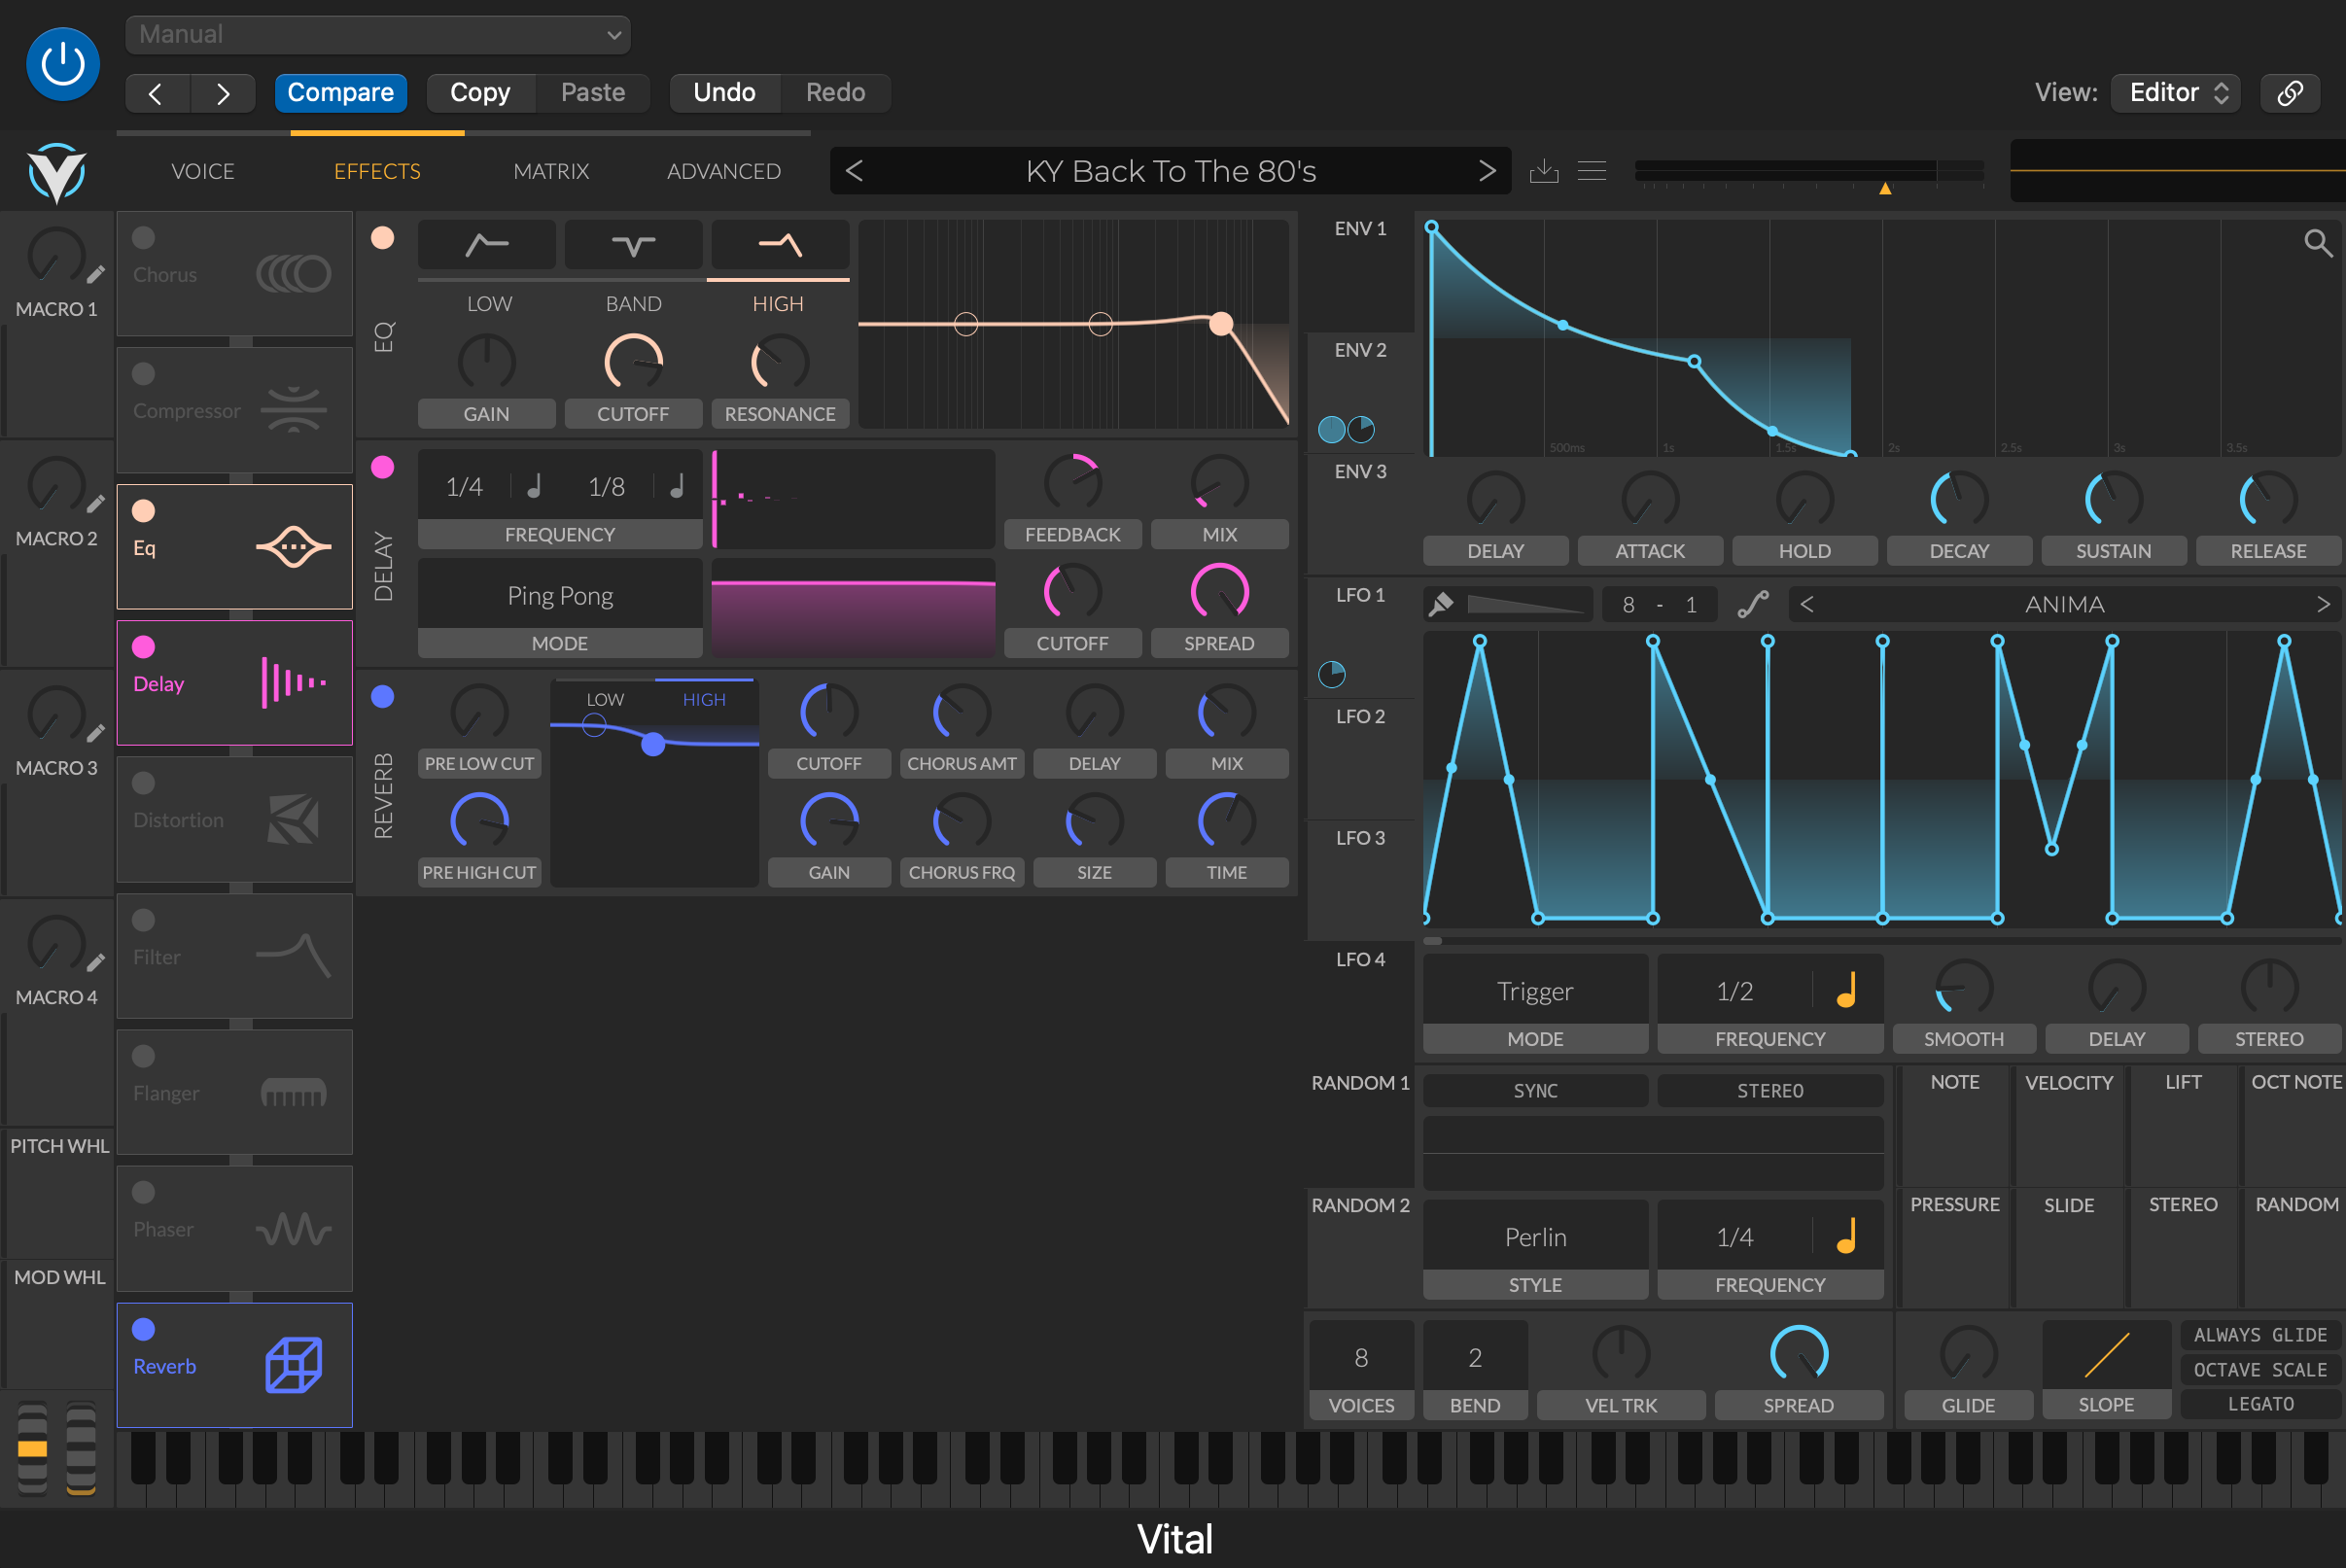Click the Delay bars icon
Screen dimensions: 2346x1568
[x=293, y=683]
